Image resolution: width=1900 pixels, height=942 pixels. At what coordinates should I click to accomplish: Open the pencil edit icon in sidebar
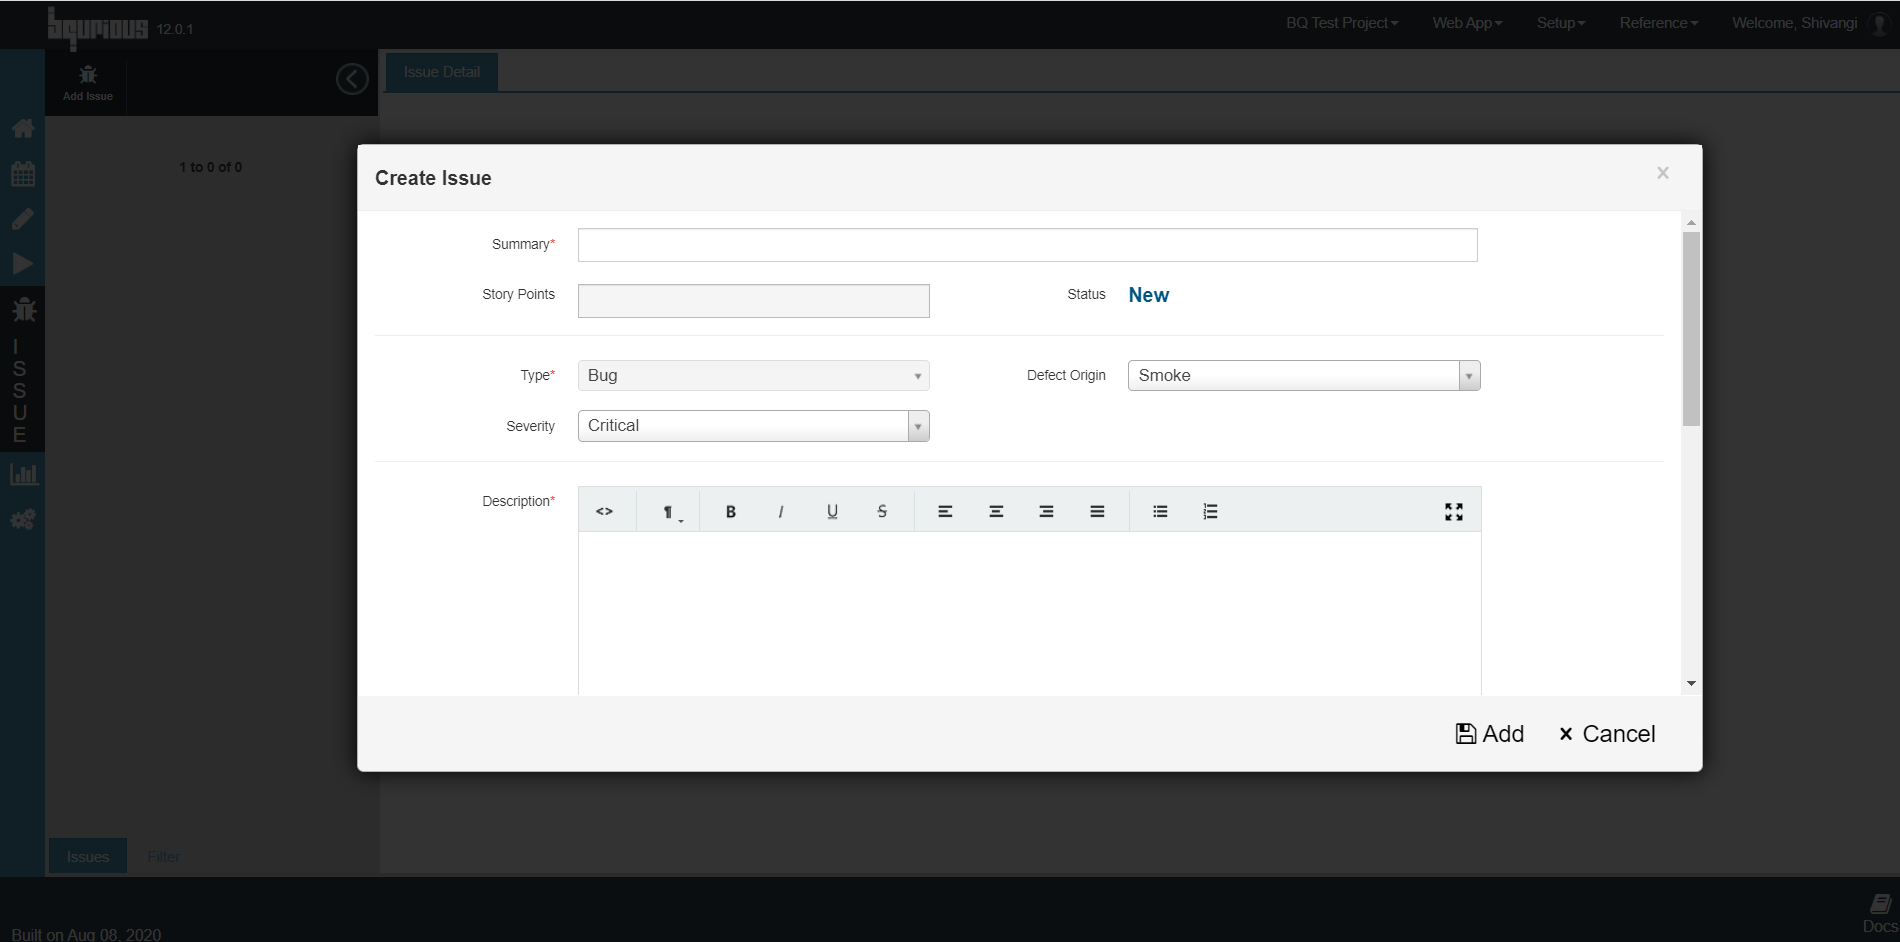click(23, 219)
